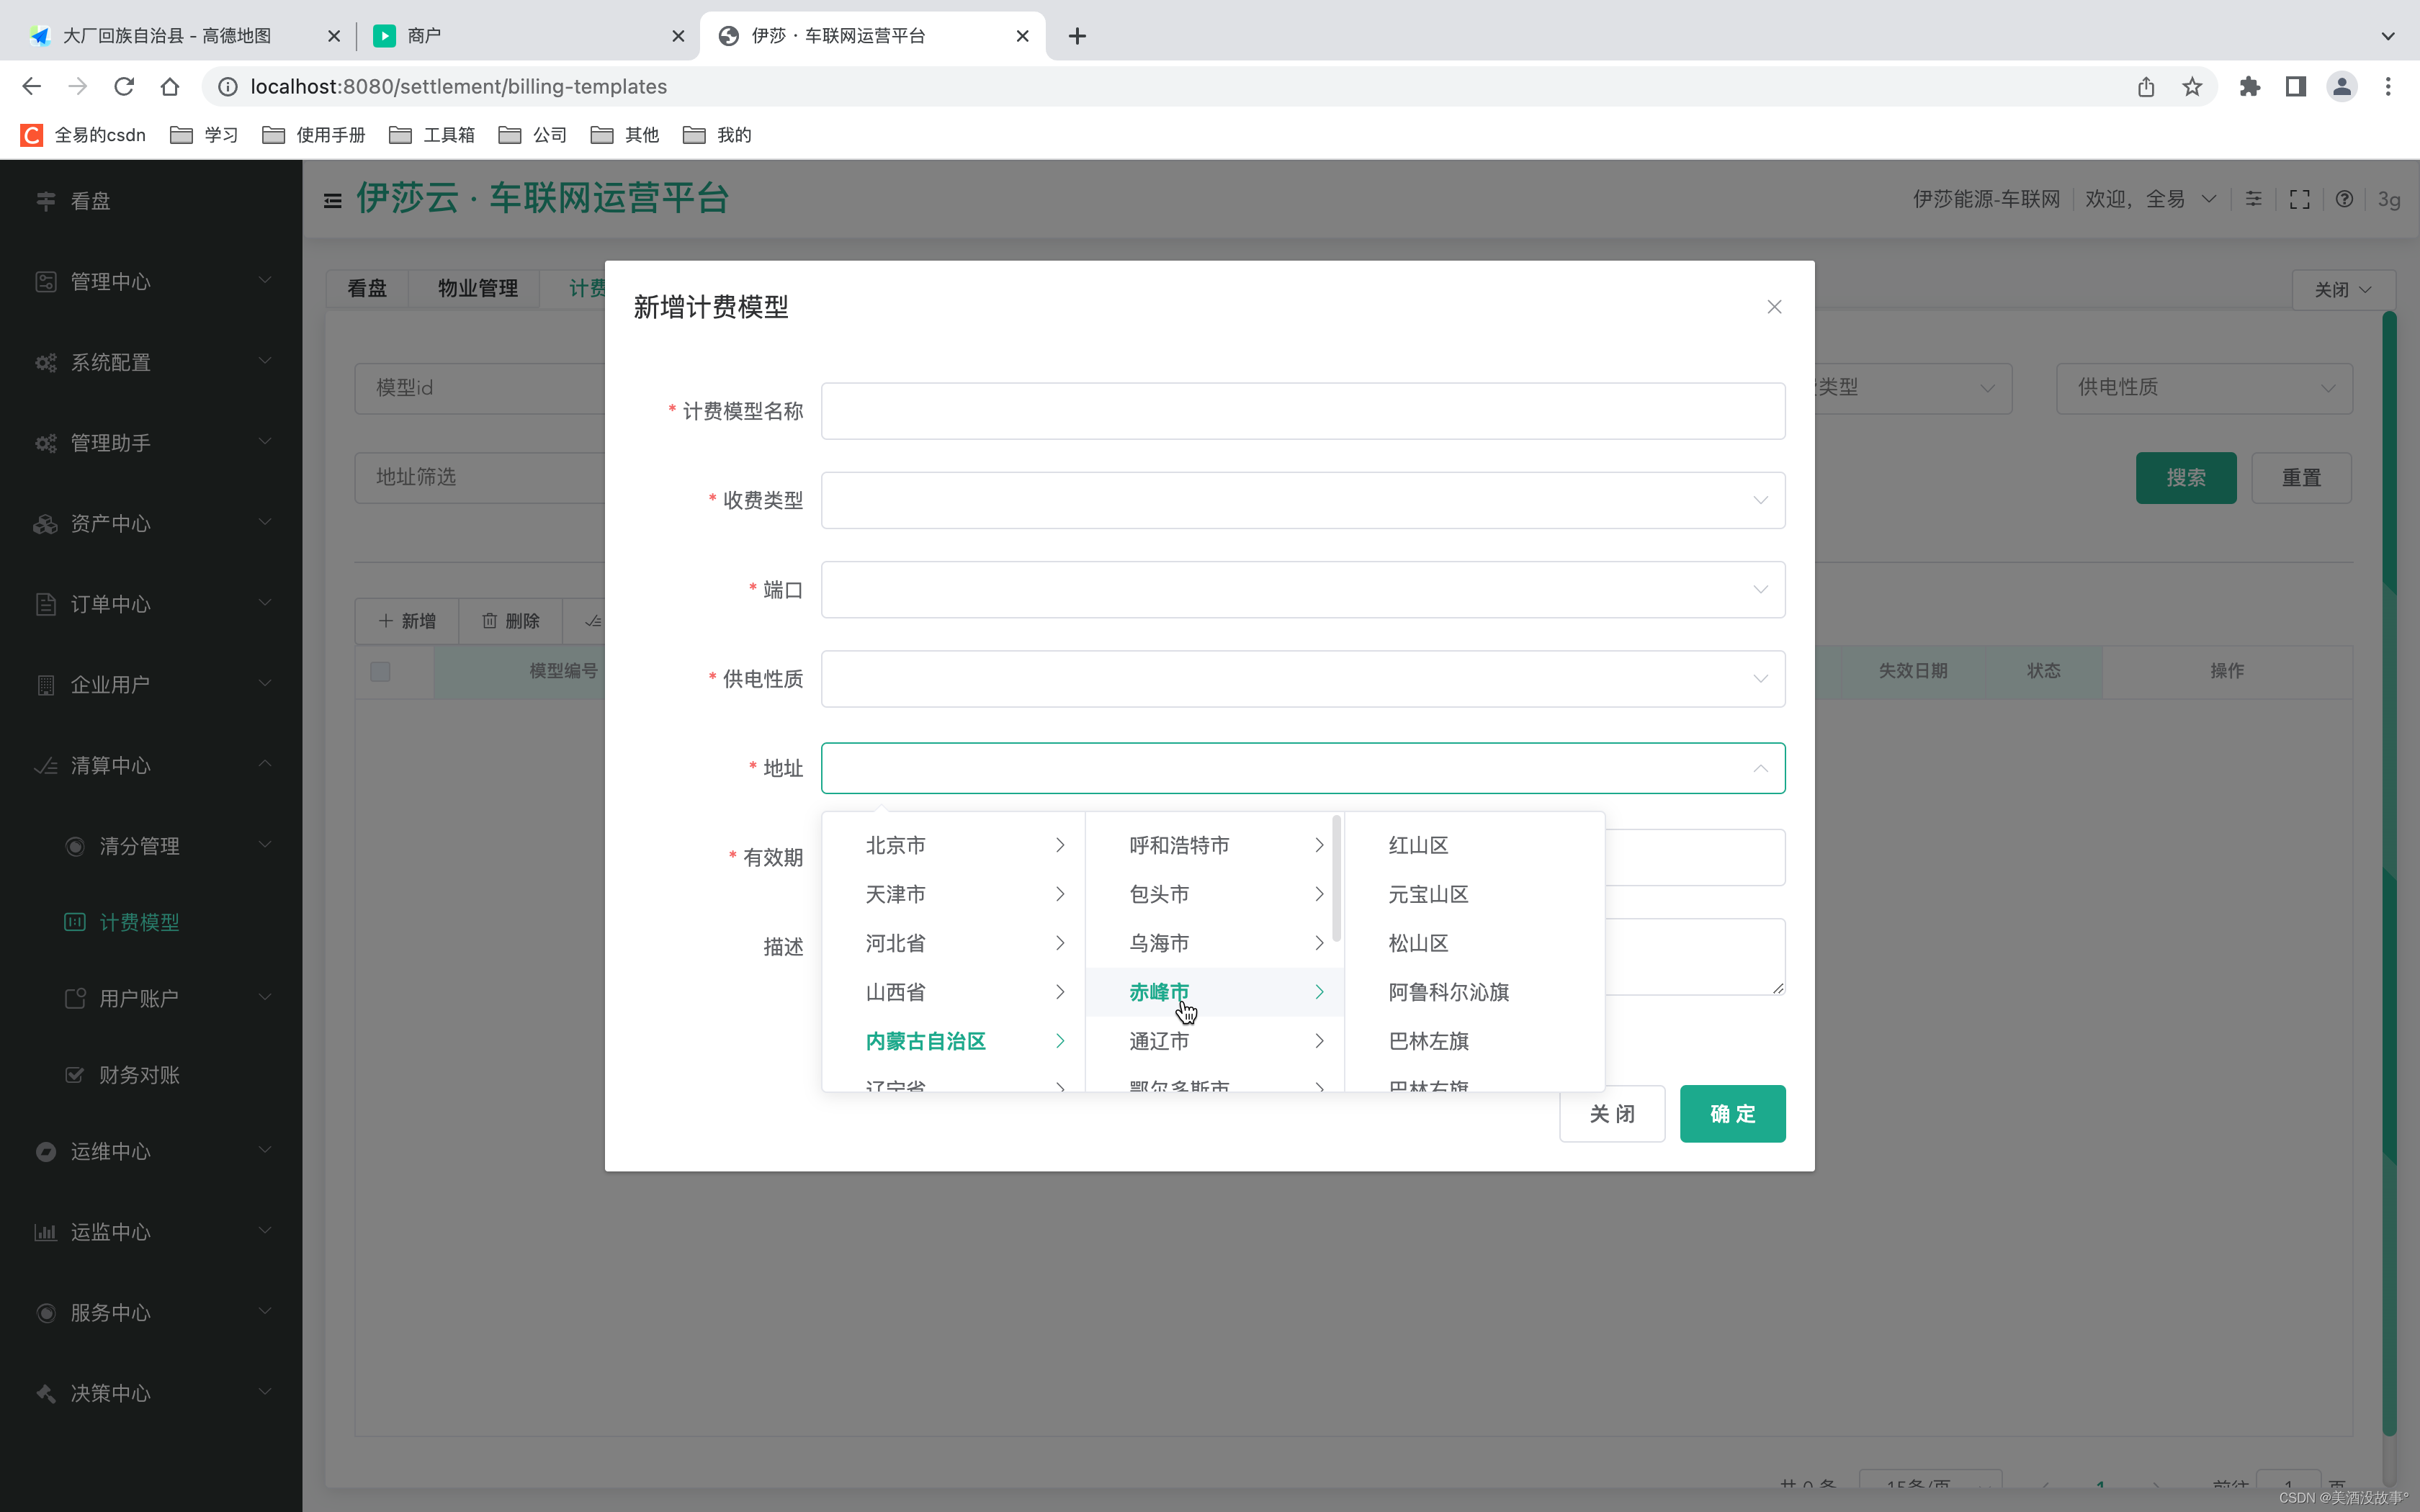Collapse the 清算中心 sidebar section
Image resolution: width=2420 pixels, height=1512 pixels.
point(264,765)
